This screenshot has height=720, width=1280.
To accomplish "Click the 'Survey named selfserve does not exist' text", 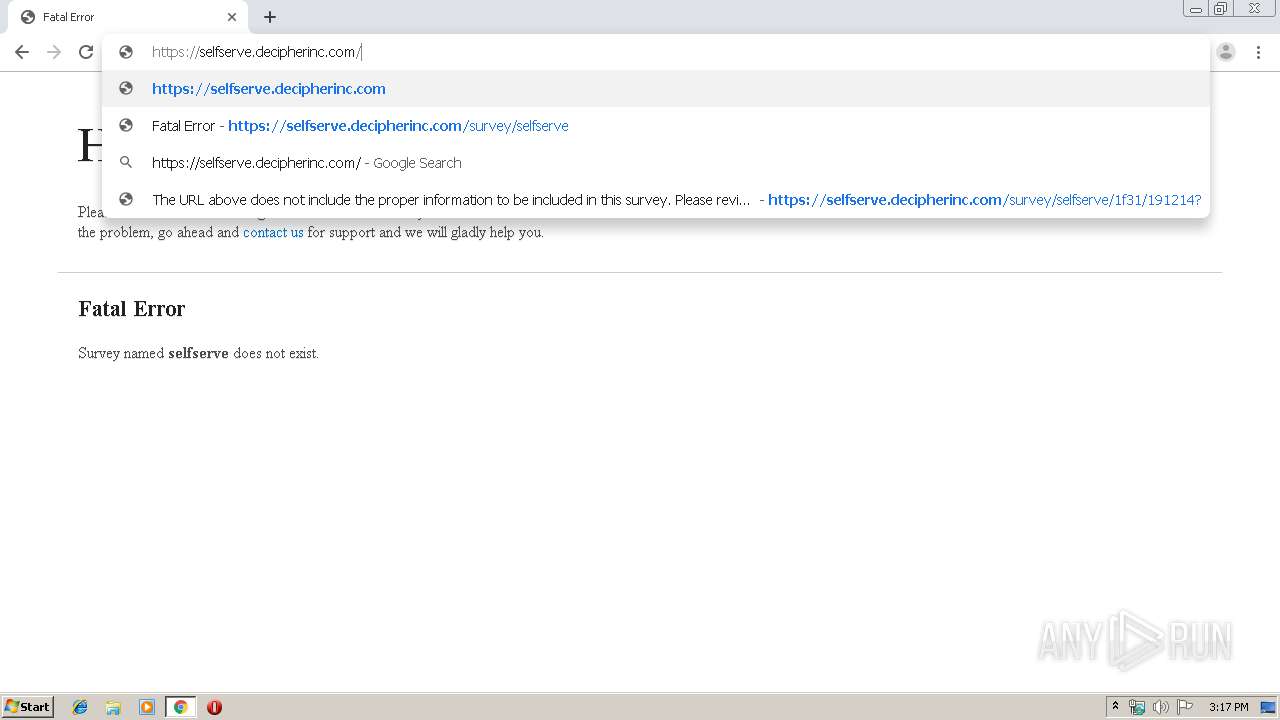I will coord(198,353).
